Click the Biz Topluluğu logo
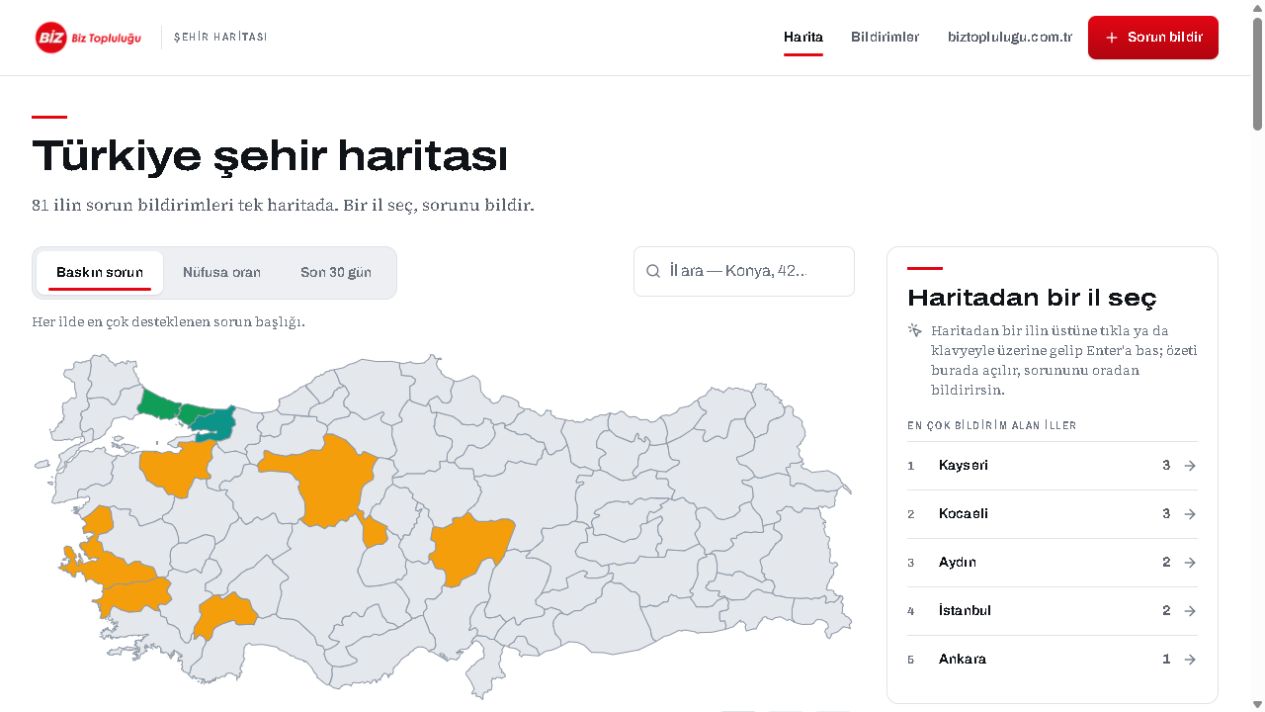 click(x=88, y=38)
